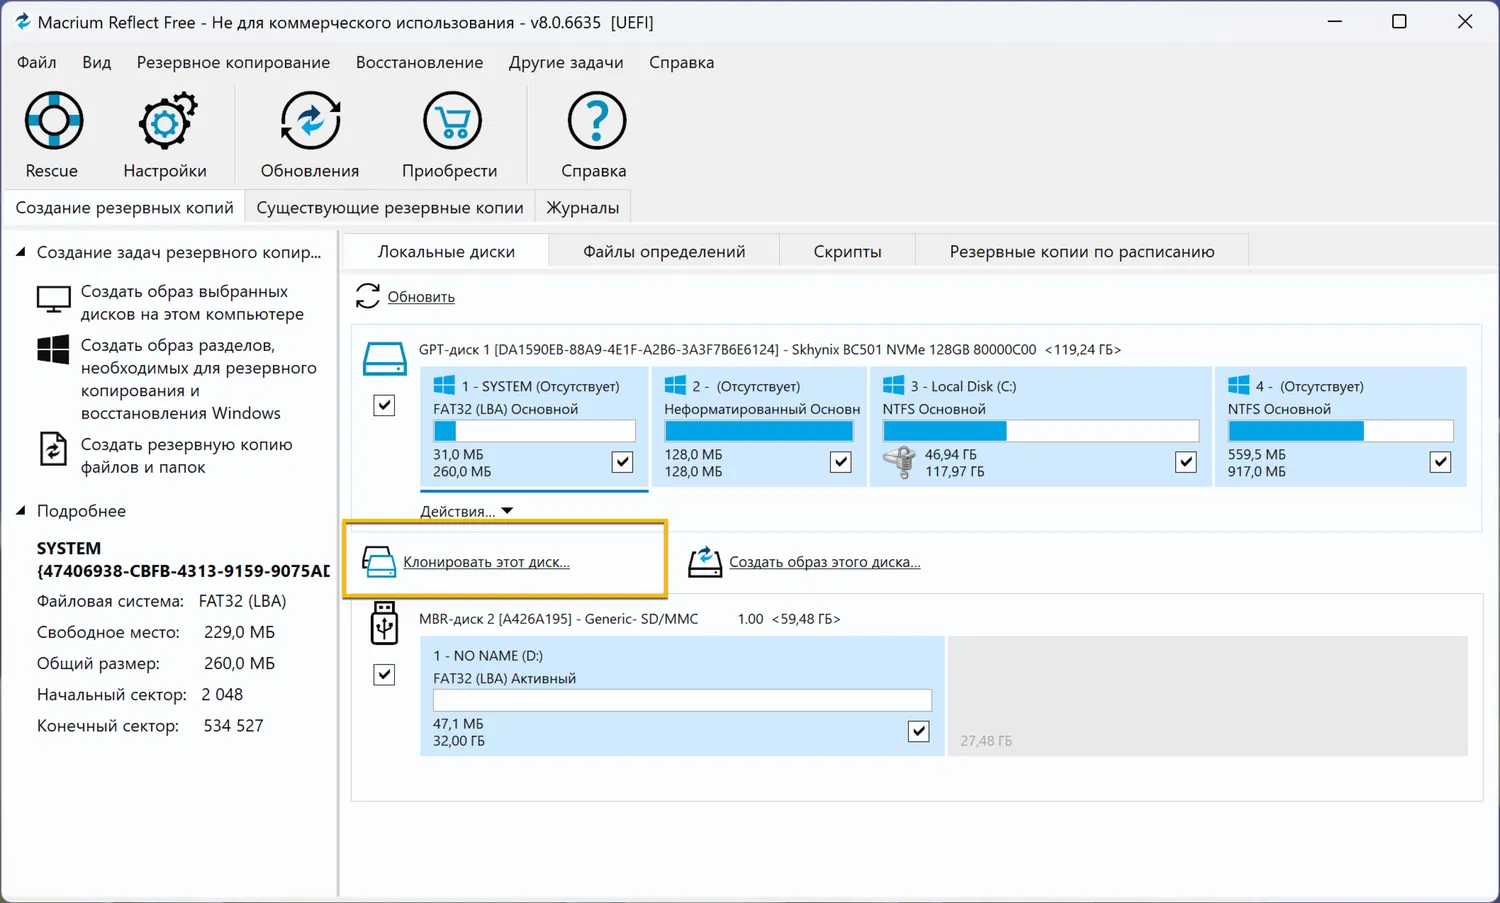Click the Обновления update icon

pyautogui.click(x=310, y=121)
